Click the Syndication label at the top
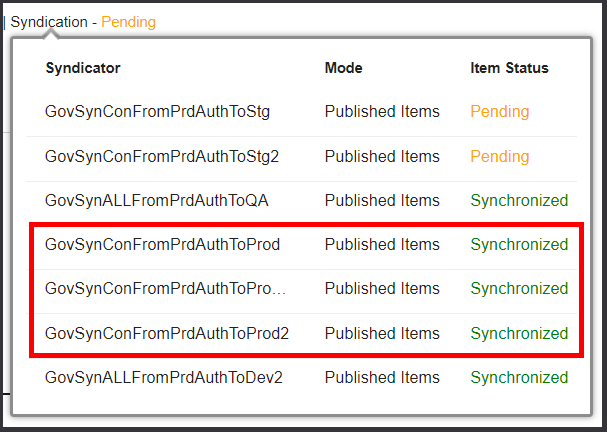 pos(49,21)
